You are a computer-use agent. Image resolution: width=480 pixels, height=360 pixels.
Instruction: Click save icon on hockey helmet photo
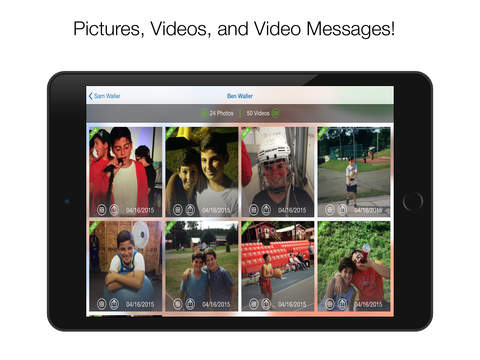[254, 210]
